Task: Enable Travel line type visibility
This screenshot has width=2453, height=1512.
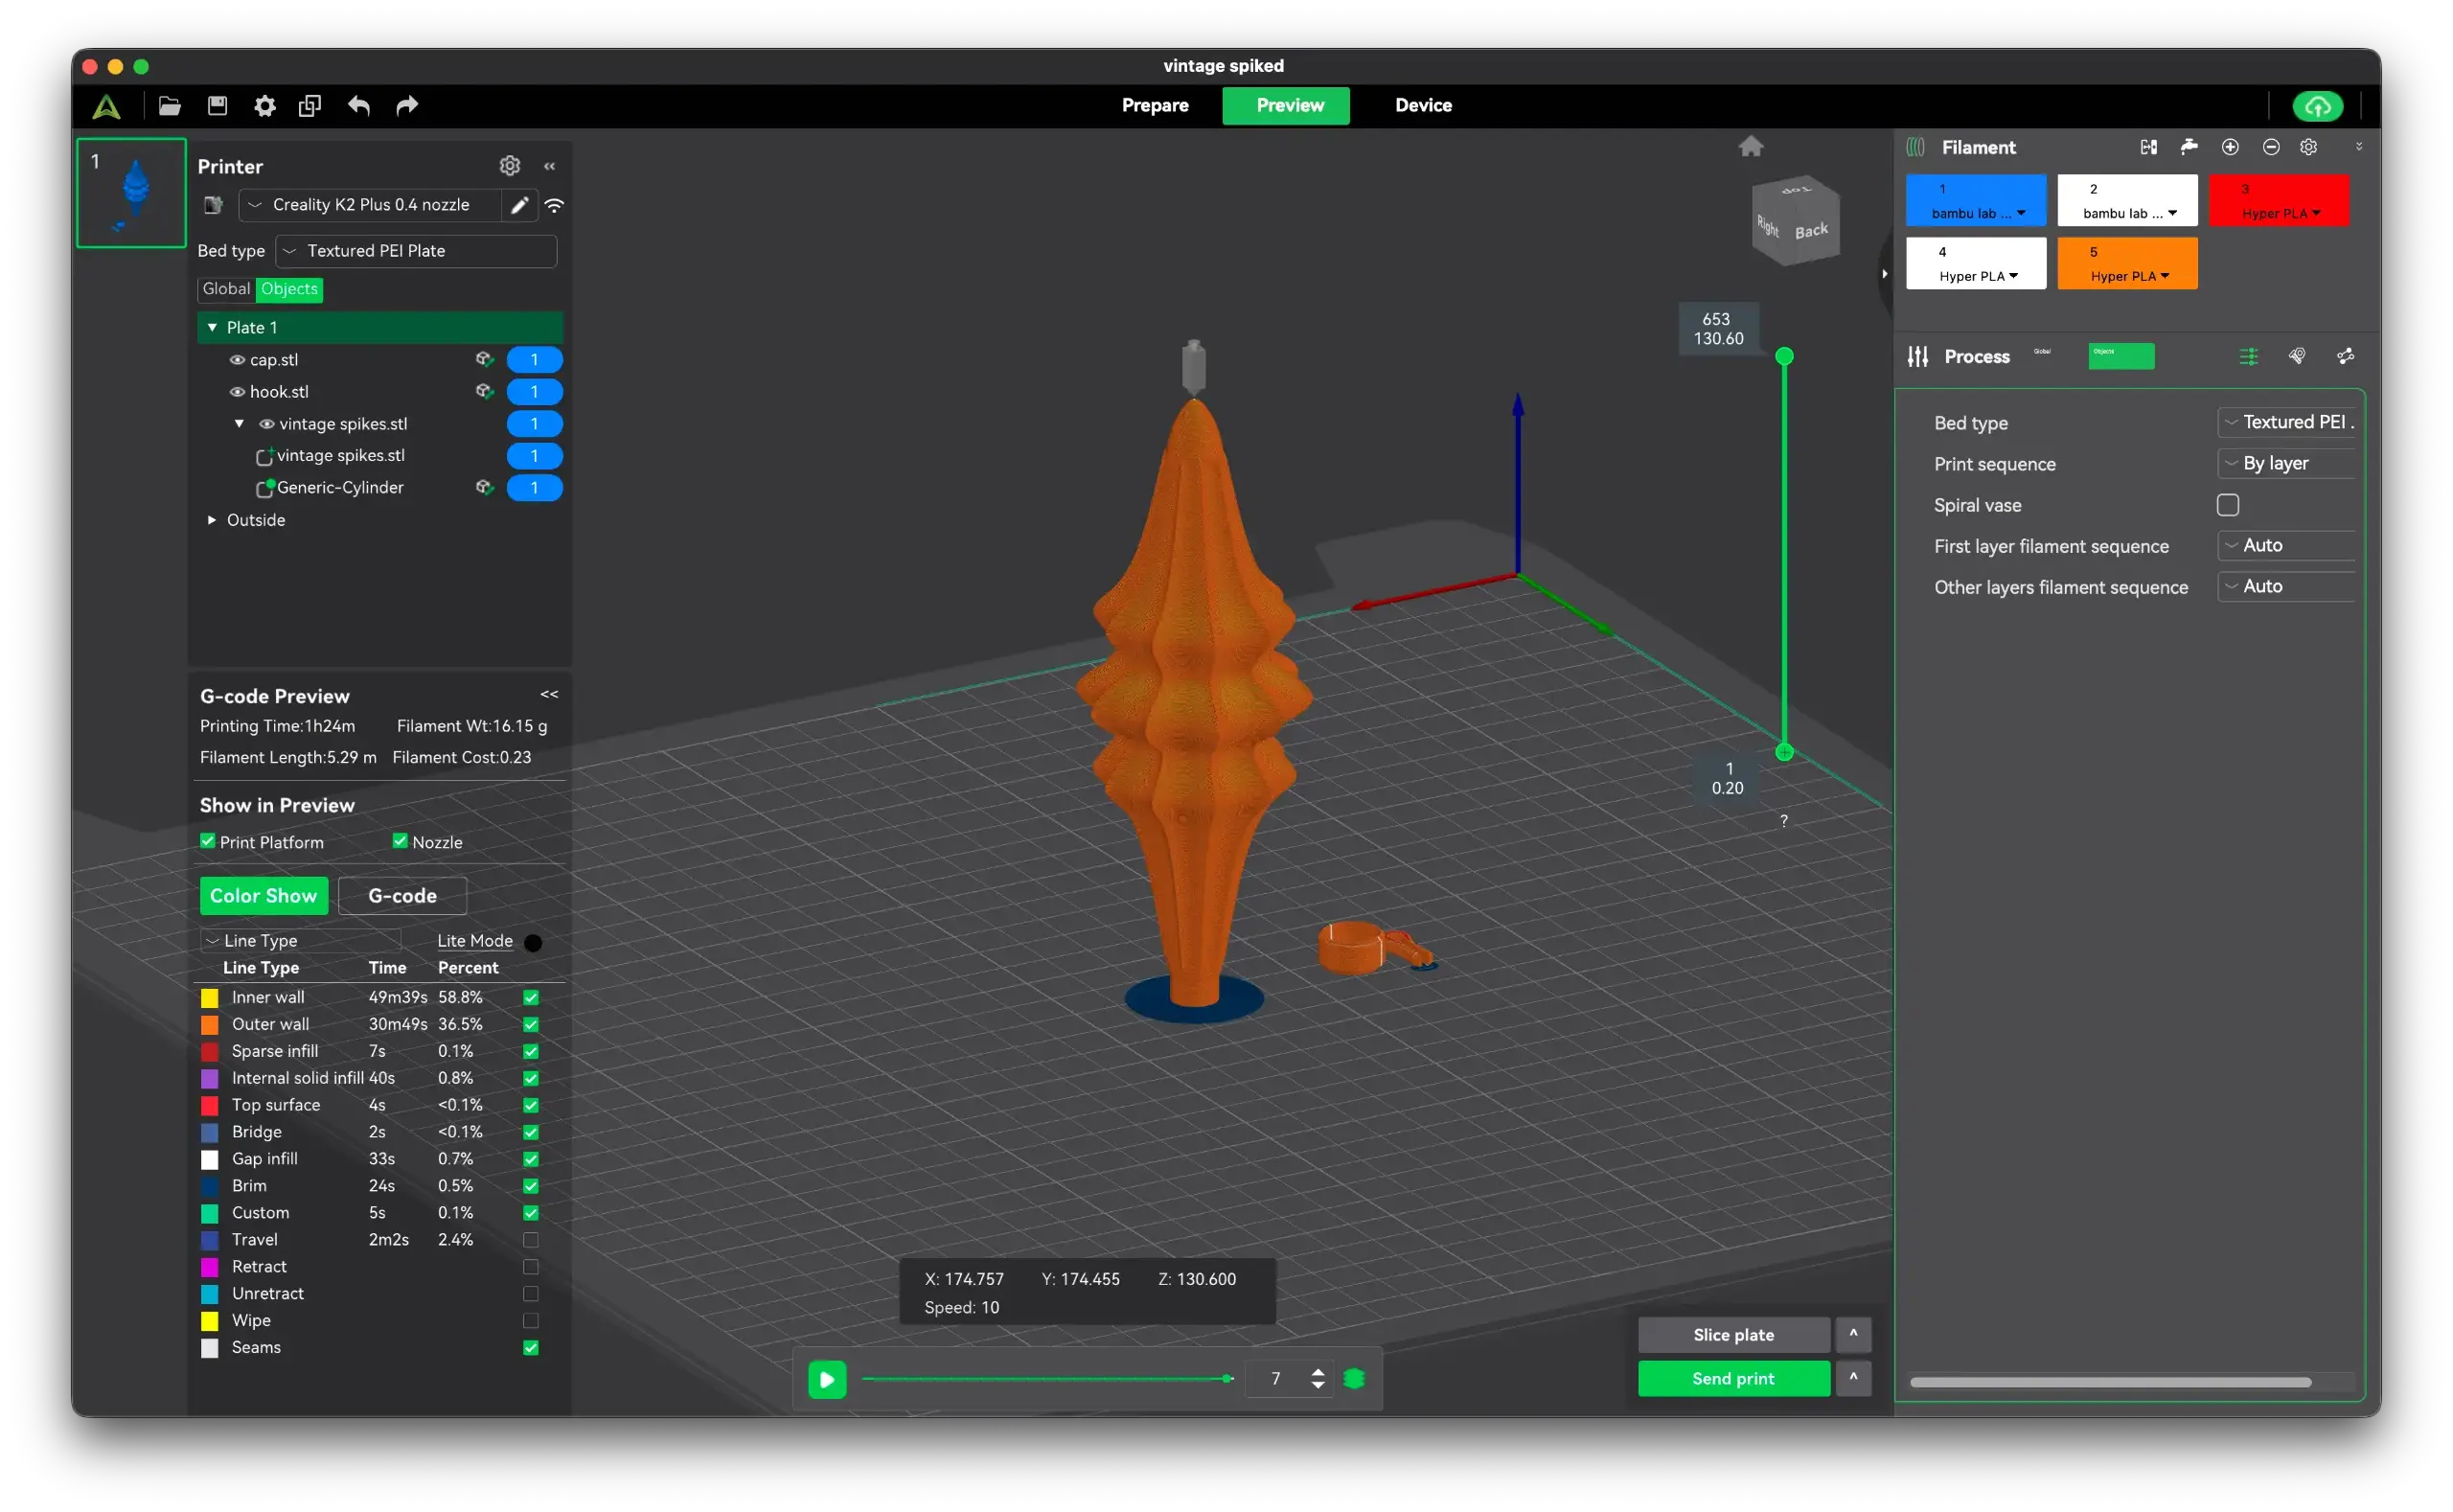Action: [531, 1239]
